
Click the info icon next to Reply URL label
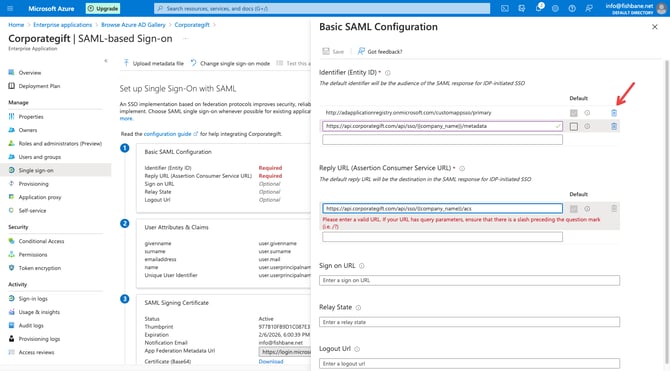[x=462, y=168]
